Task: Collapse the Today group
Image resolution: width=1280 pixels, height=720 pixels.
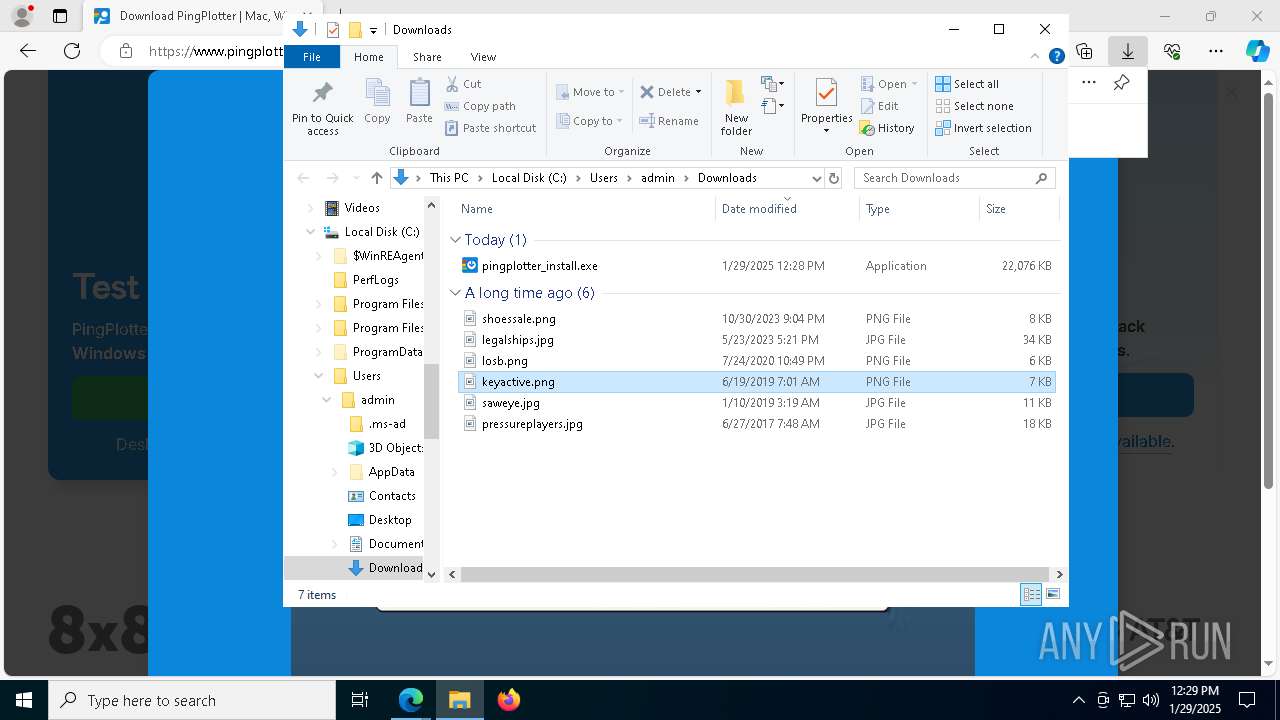Action: pyautogui.click(x=455, y=240)
